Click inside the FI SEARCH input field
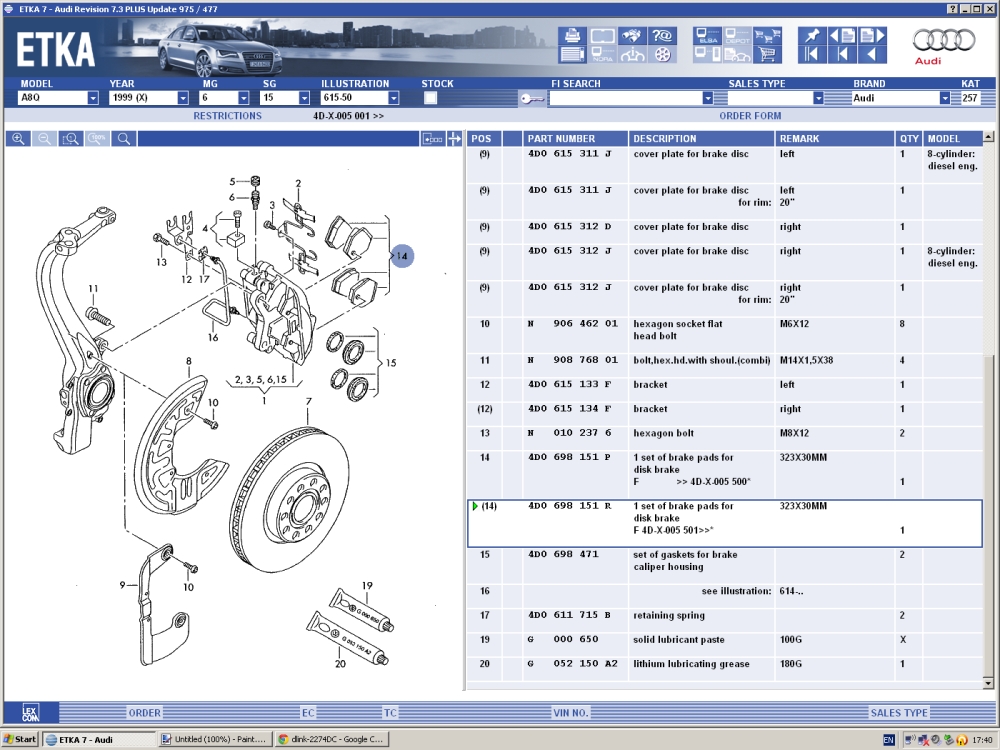 click(625, 98)
